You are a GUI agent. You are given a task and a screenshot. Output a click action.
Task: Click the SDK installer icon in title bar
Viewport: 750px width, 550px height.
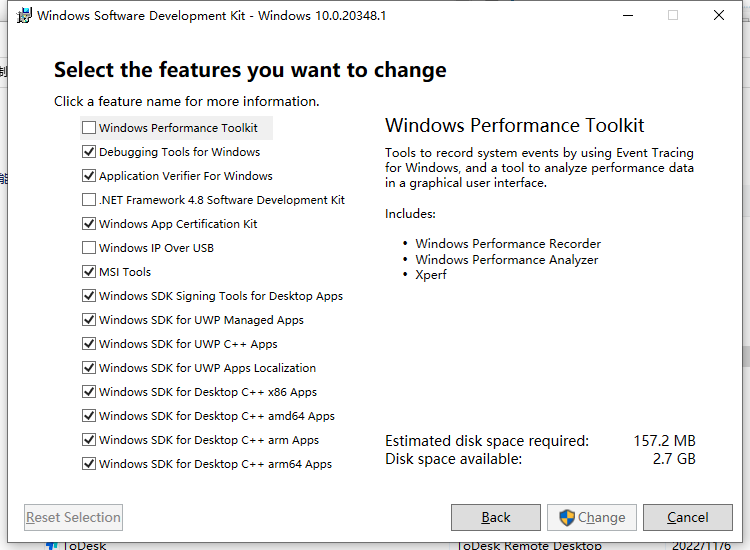pos(24,15)
